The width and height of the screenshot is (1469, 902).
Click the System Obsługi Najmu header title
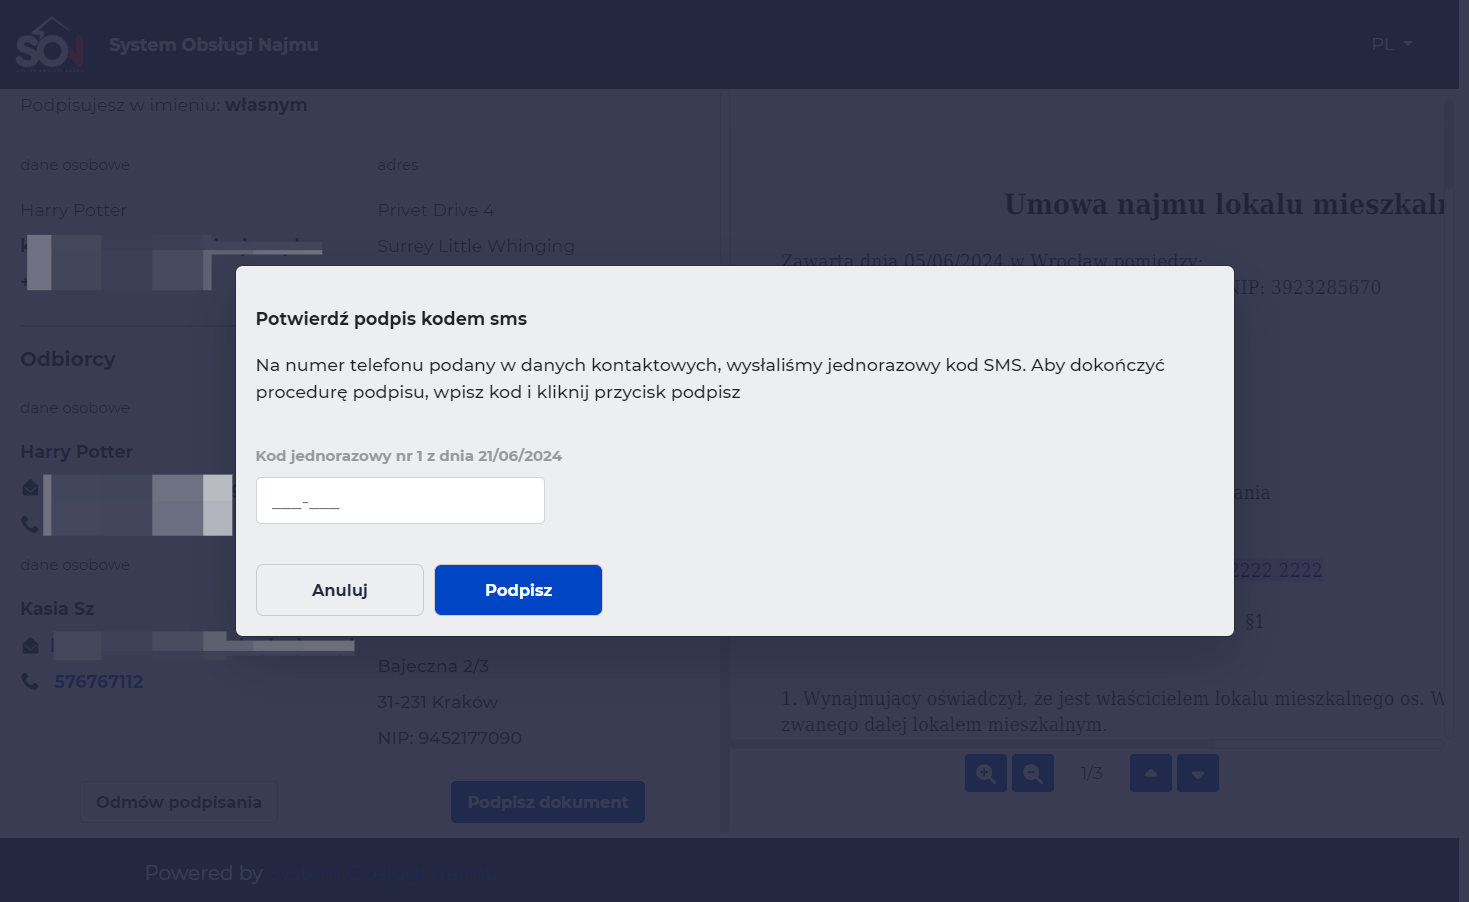click(214, 45)
